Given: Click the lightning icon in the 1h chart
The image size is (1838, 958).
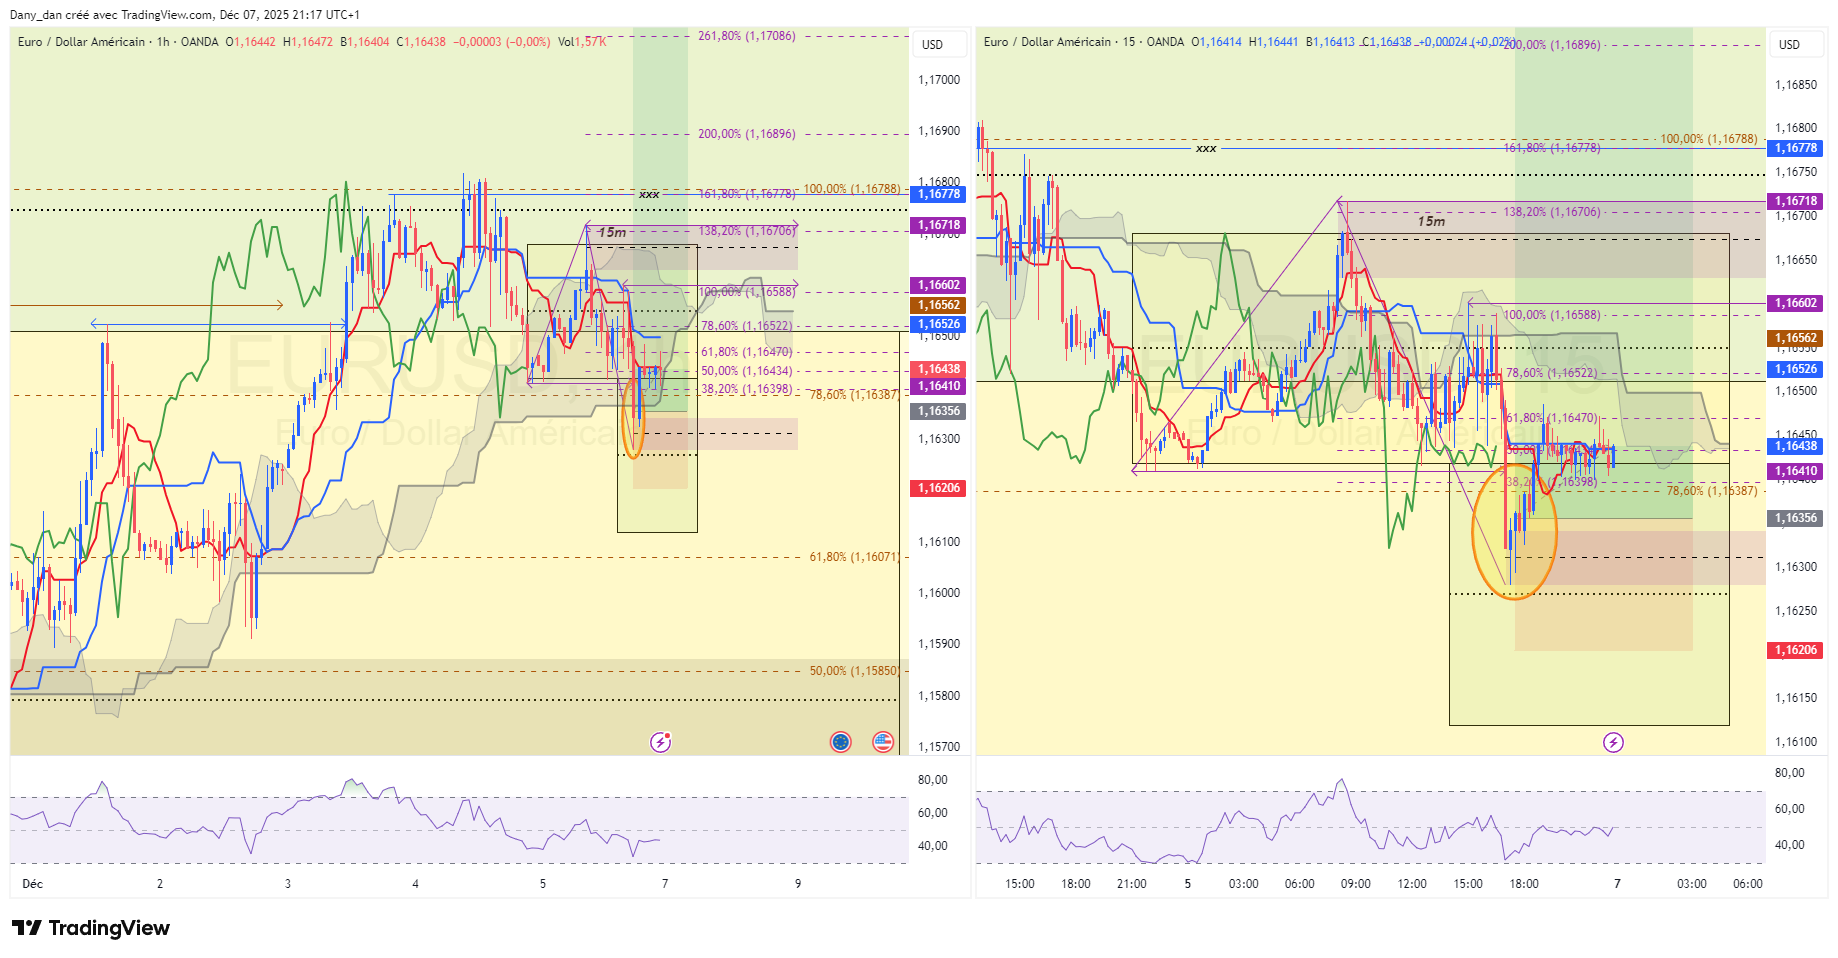Looking at the screenshot, I should [660, 742].
